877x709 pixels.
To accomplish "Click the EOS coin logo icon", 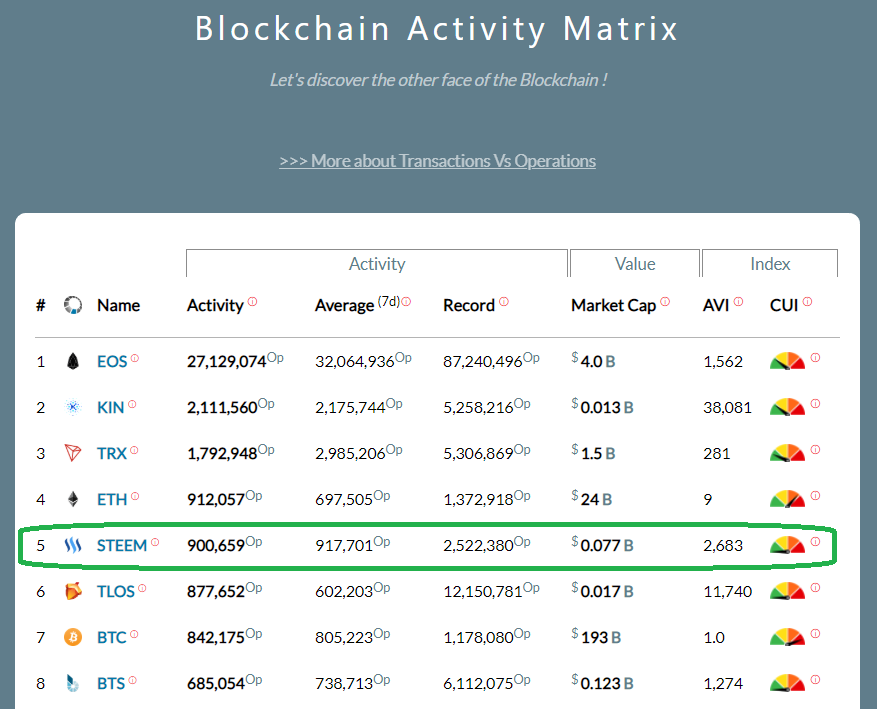I will [72, 361].
